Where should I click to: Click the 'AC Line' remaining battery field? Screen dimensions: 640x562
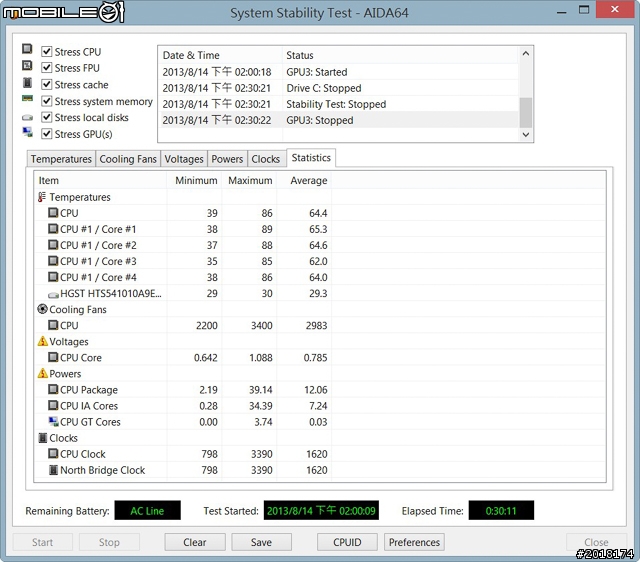(x=147, y=510)
